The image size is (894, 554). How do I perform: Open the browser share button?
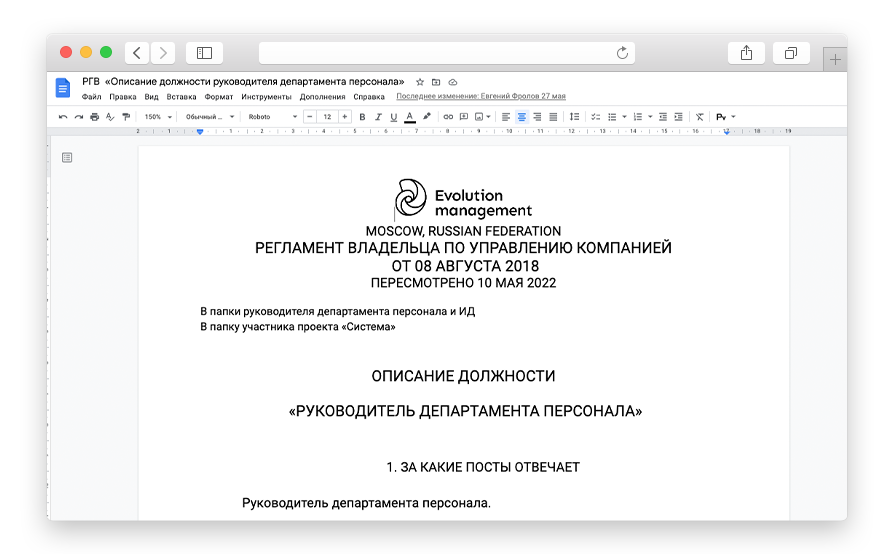746,53
